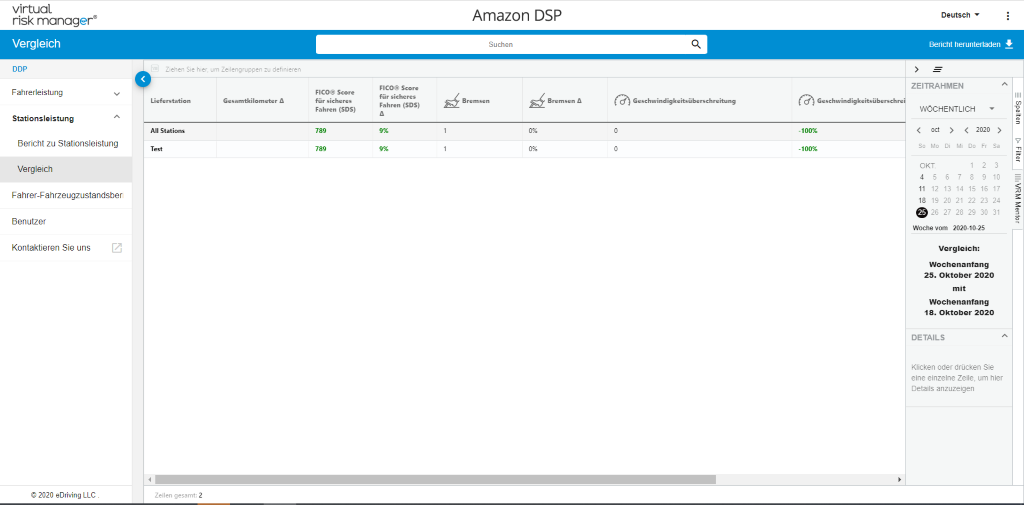Open Bericht zu Stationsleistung
The width and height of the screenshot is (1024, 505).
[x=67, y=143]
